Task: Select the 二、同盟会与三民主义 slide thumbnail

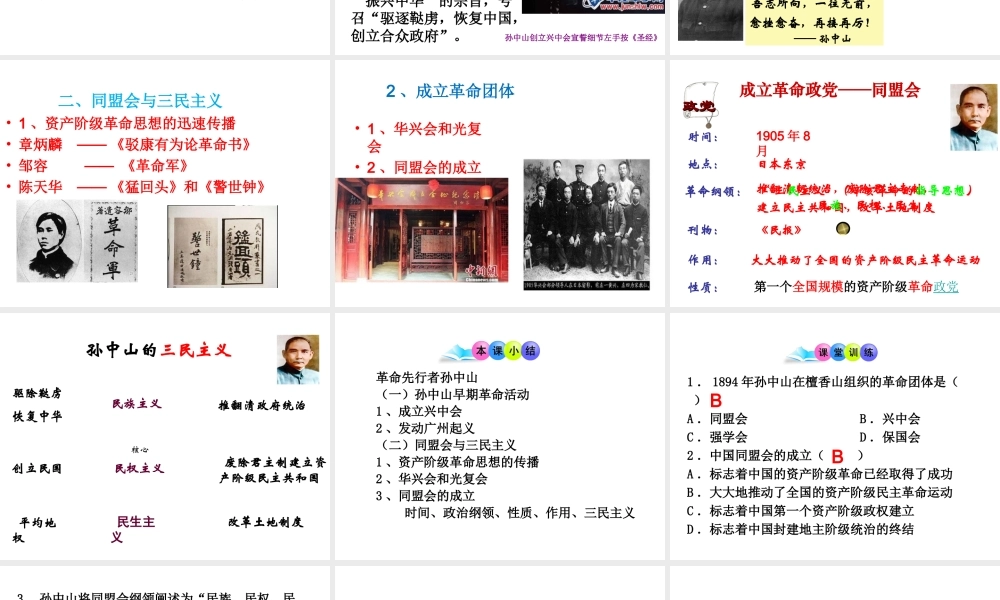Action: click(165, 183)
